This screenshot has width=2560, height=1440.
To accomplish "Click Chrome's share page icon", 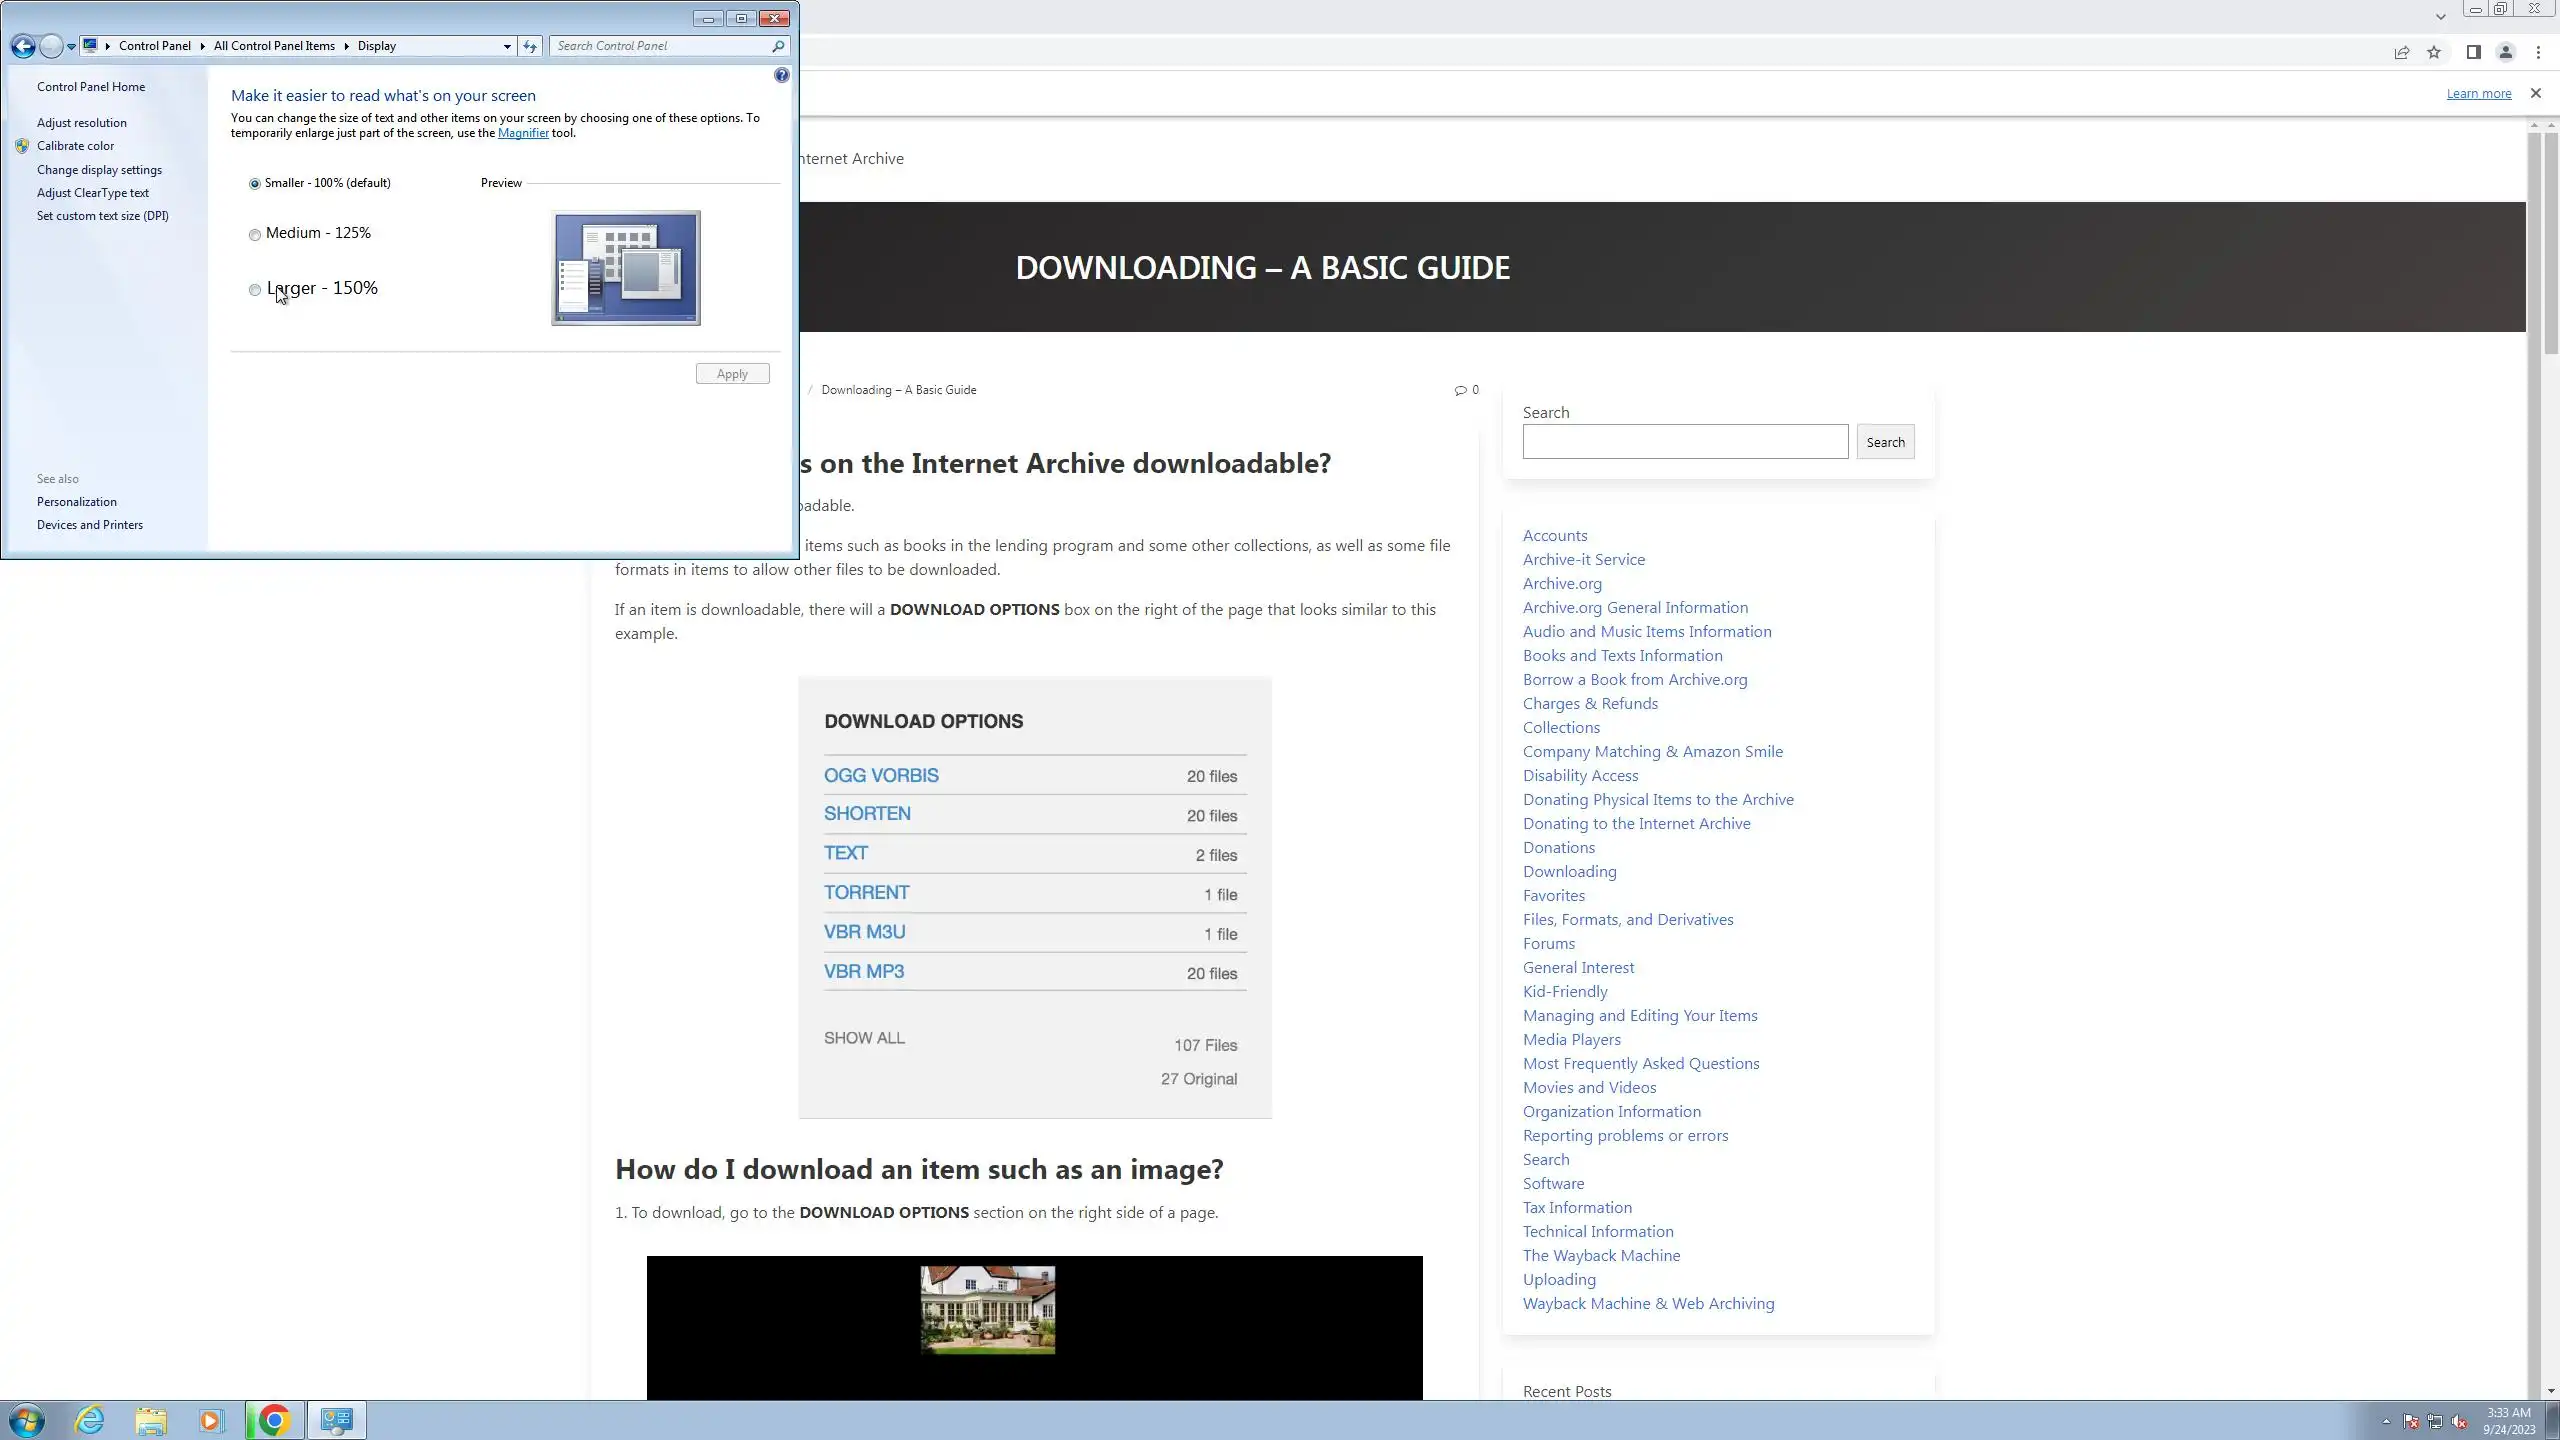I will 2401,53.
